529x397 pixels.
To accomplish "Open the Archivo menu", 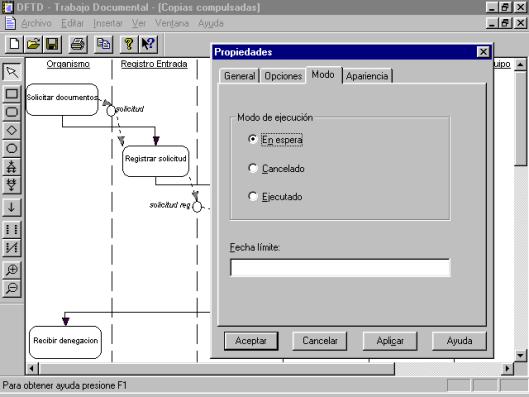I will pyautogui.click(x=36, y=23).
